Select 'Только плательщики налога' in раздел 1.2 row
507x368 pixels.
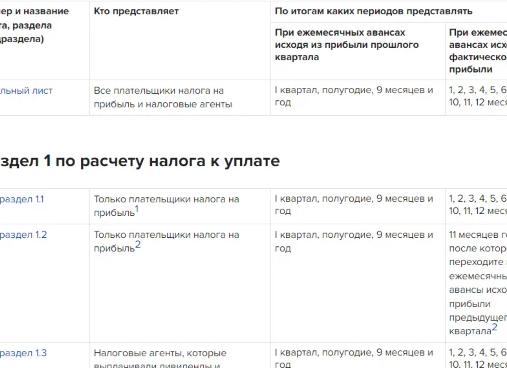coord(166,241)
